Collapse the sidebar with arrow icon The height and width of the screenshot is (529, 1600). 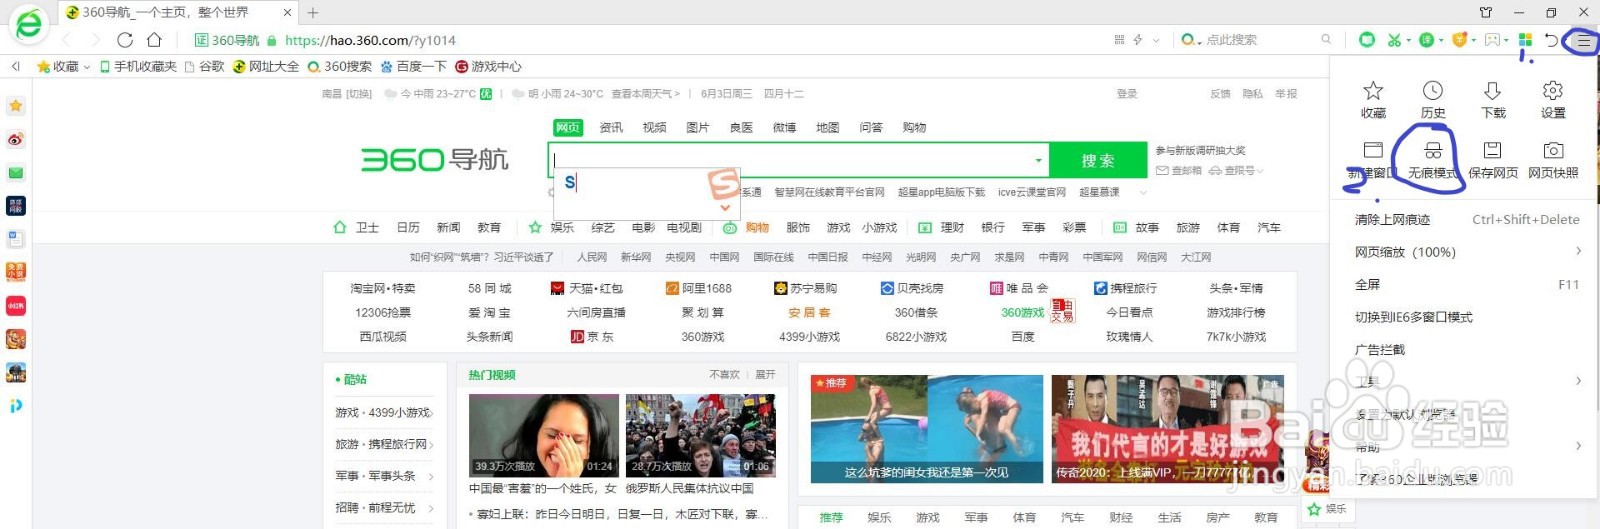(x=16, y=66)
